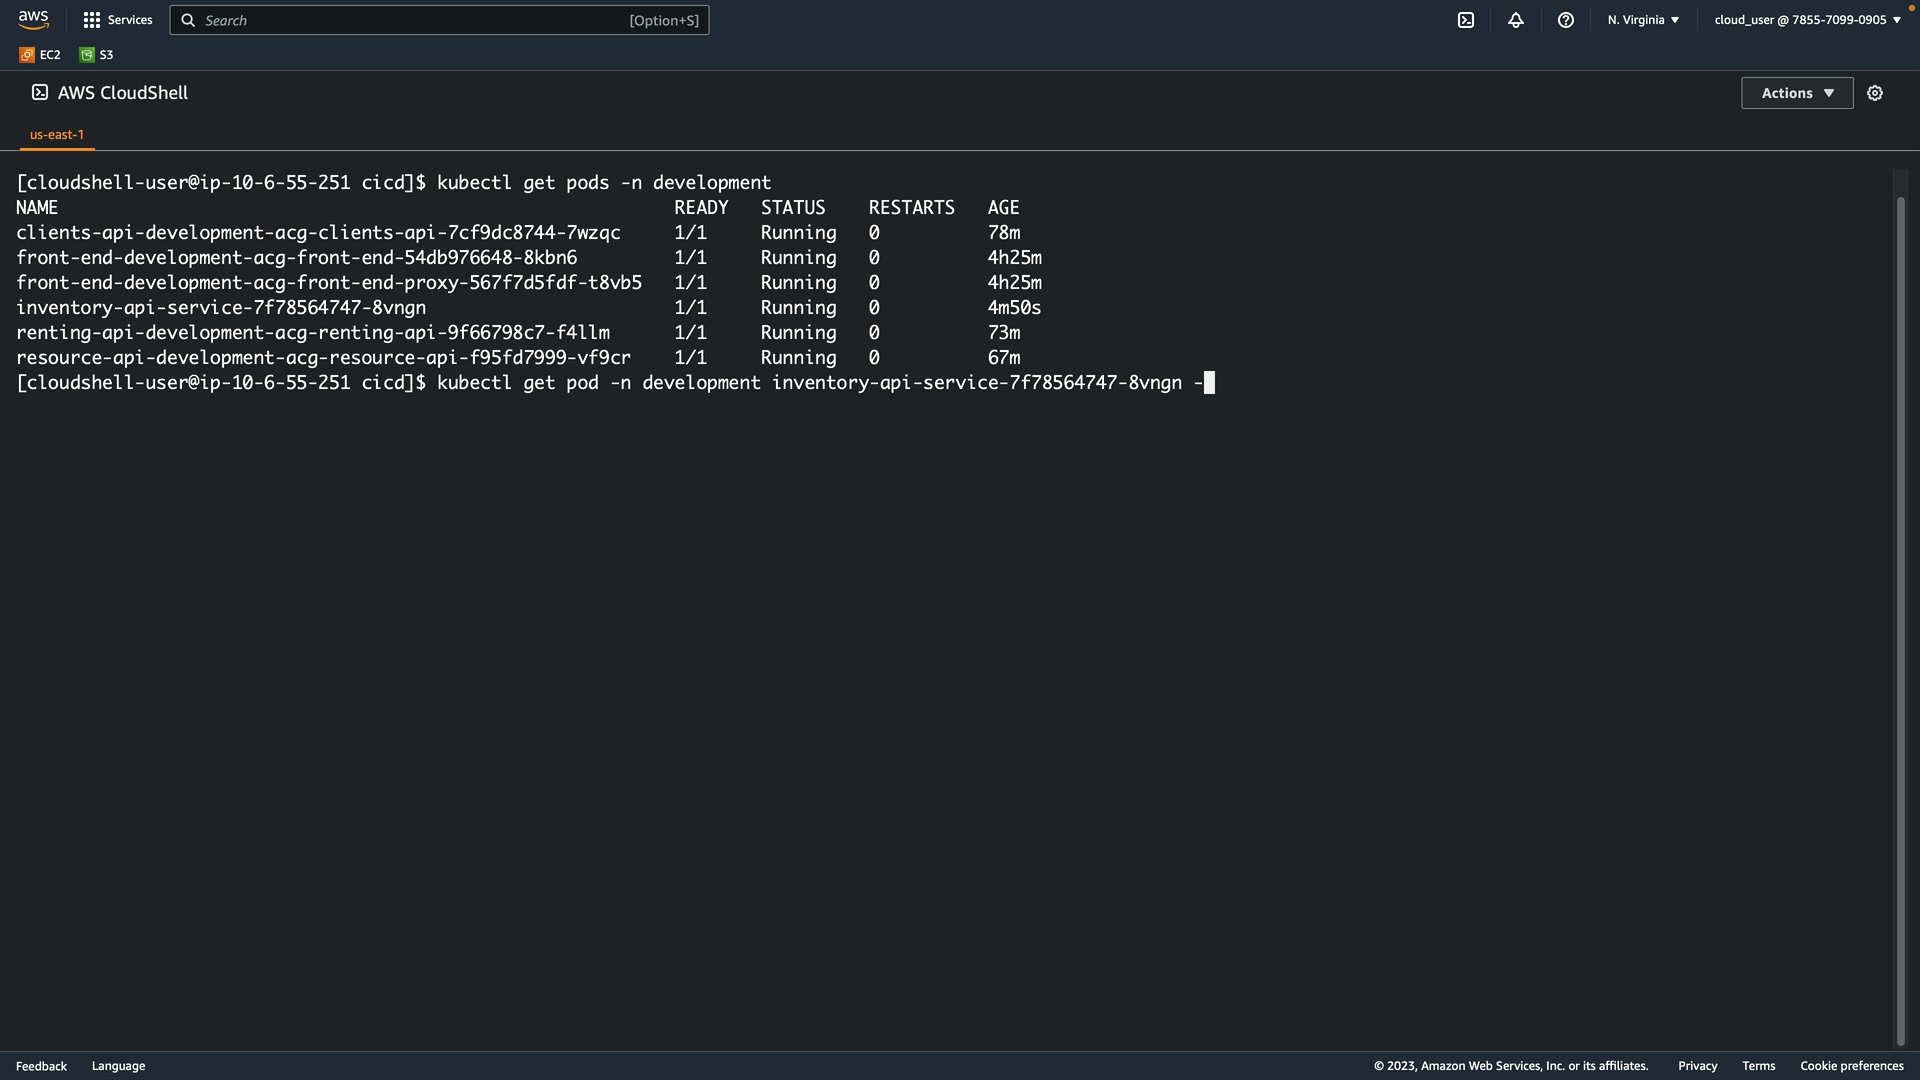Open the S3 shortcut in favorites bar

click(97, 55)
